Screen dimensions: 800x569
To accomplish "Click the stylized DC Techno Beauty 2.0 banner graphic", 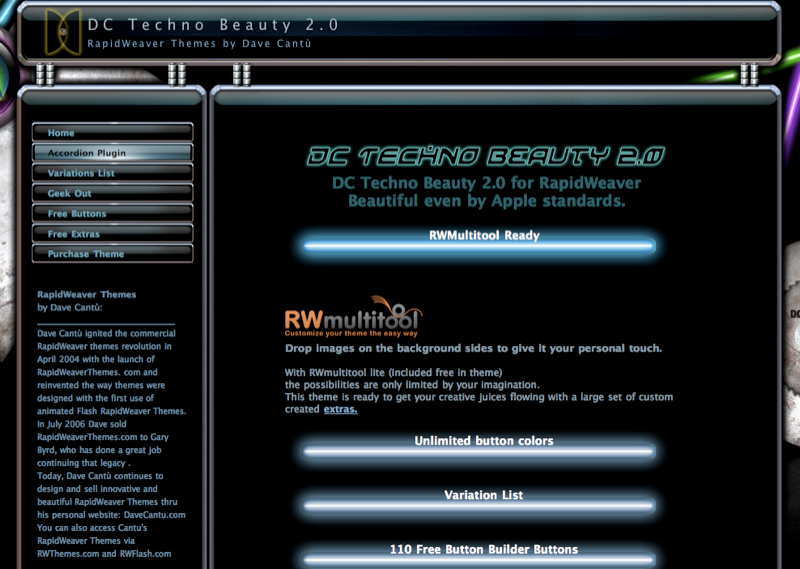I will pos(485,156).
